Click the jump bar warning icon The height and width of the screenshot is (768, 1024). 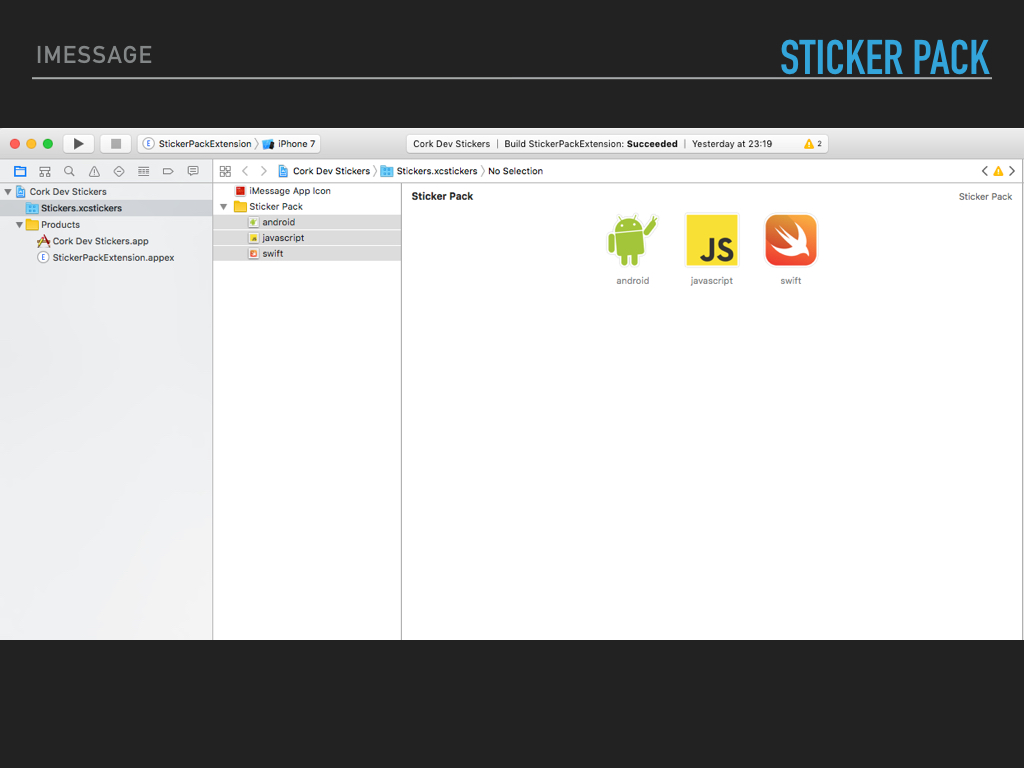point(998,171)
